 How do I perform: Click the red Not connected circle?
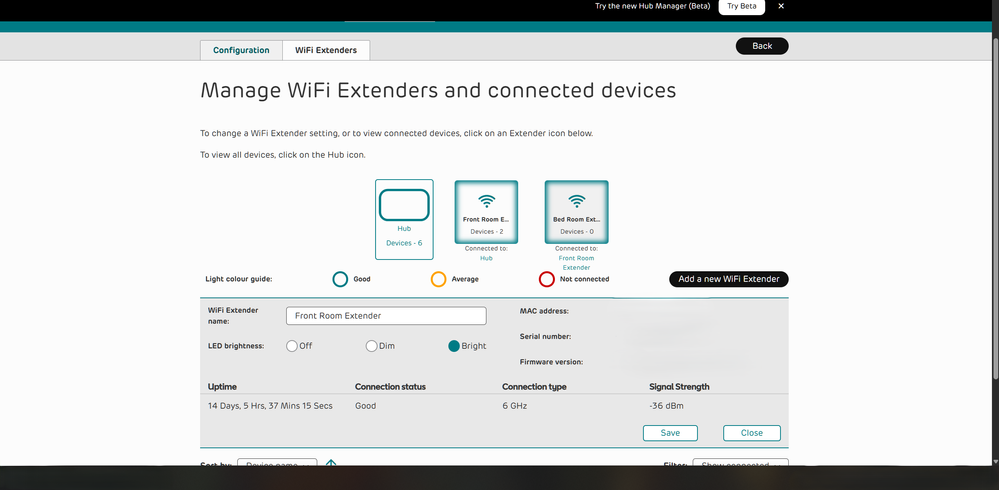coord(547,279)
